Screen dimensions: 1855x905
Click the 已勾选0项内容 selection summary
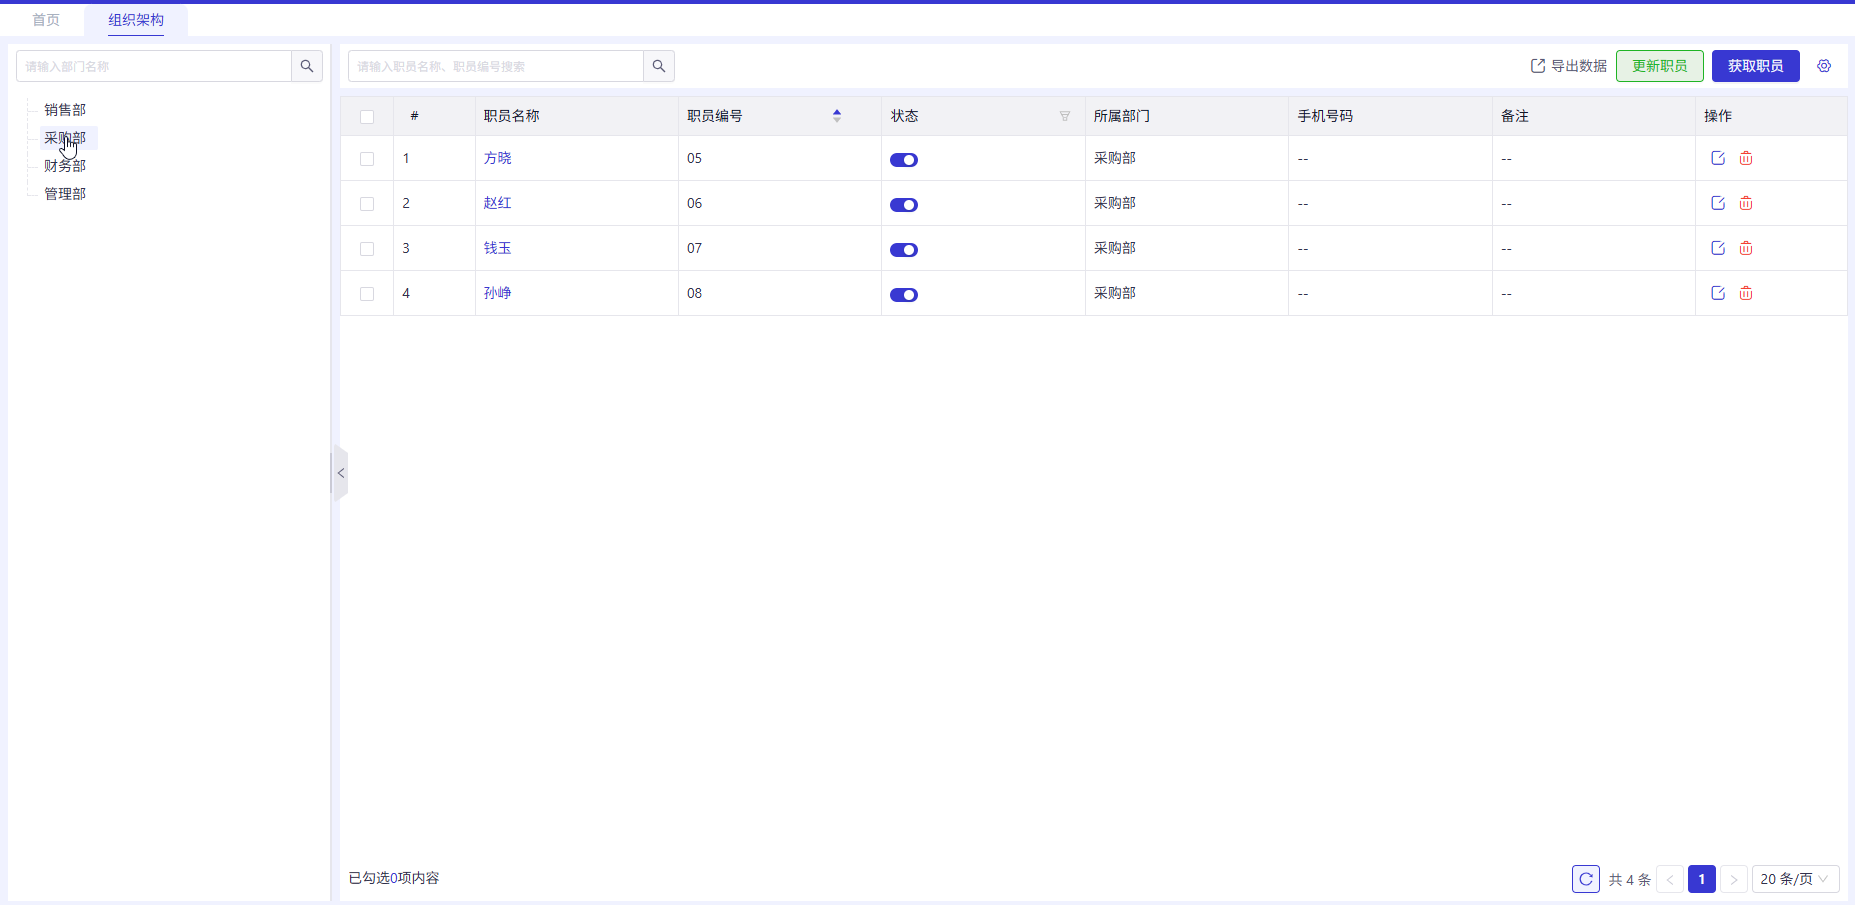click(394, 878)
